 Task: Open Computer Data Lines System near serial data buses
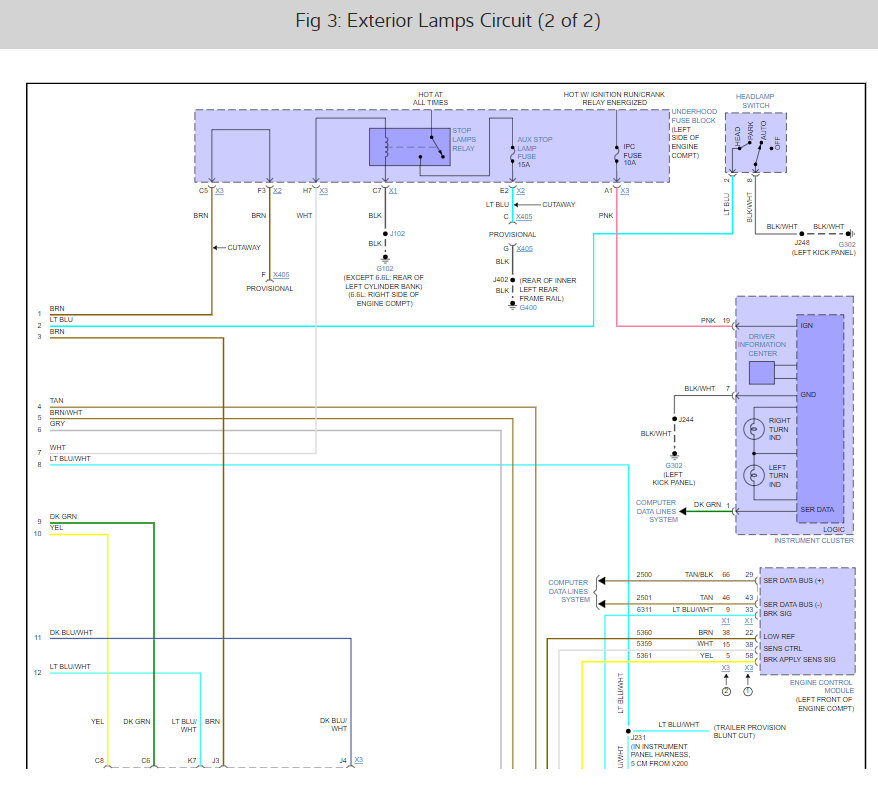(568, 591)
